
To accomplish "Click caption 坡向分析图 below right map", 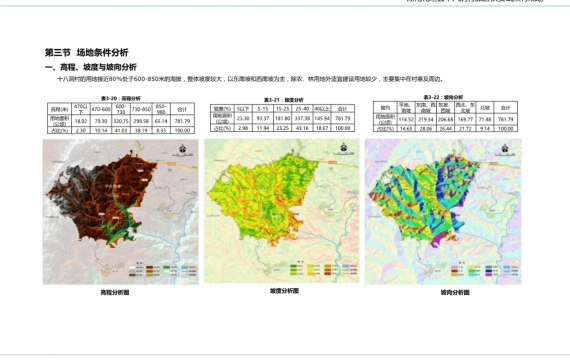I will (x=455, y=292).
